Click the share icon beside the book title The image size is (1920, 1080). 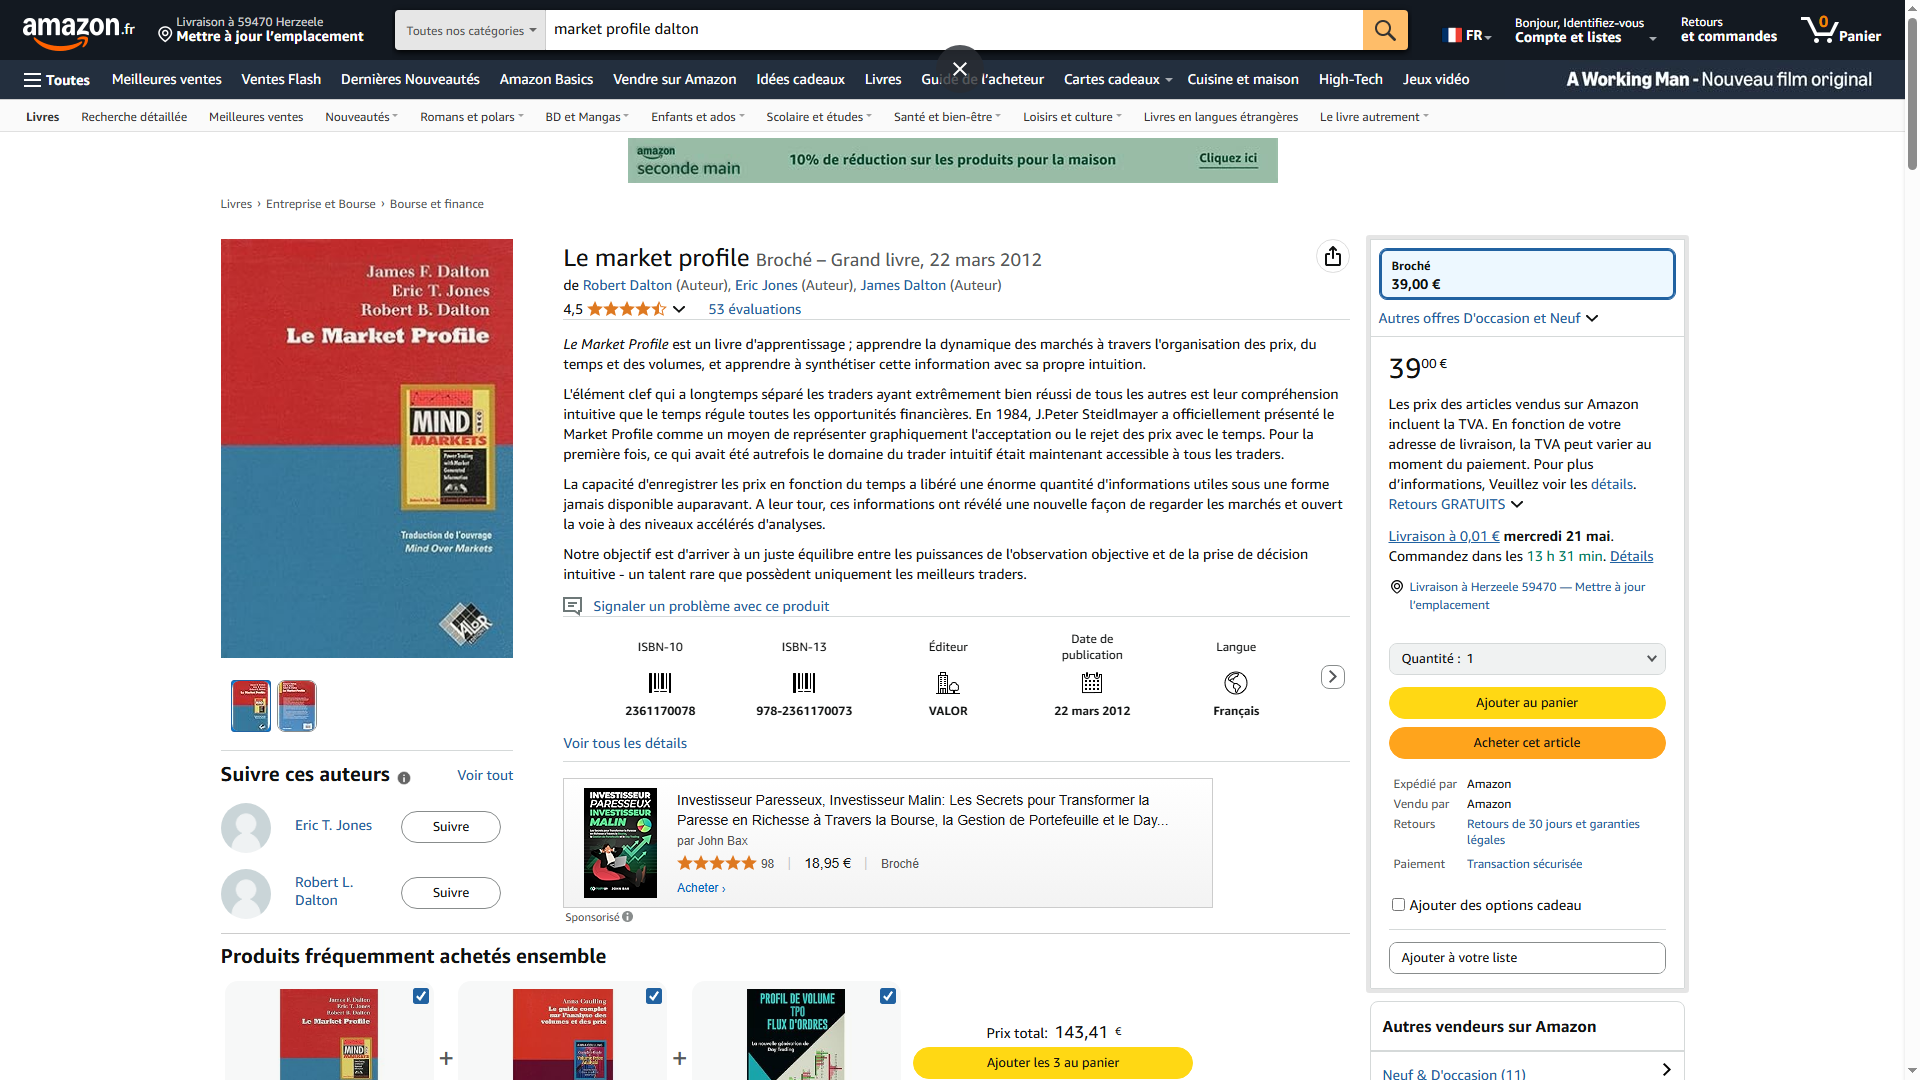(1332, 257)
